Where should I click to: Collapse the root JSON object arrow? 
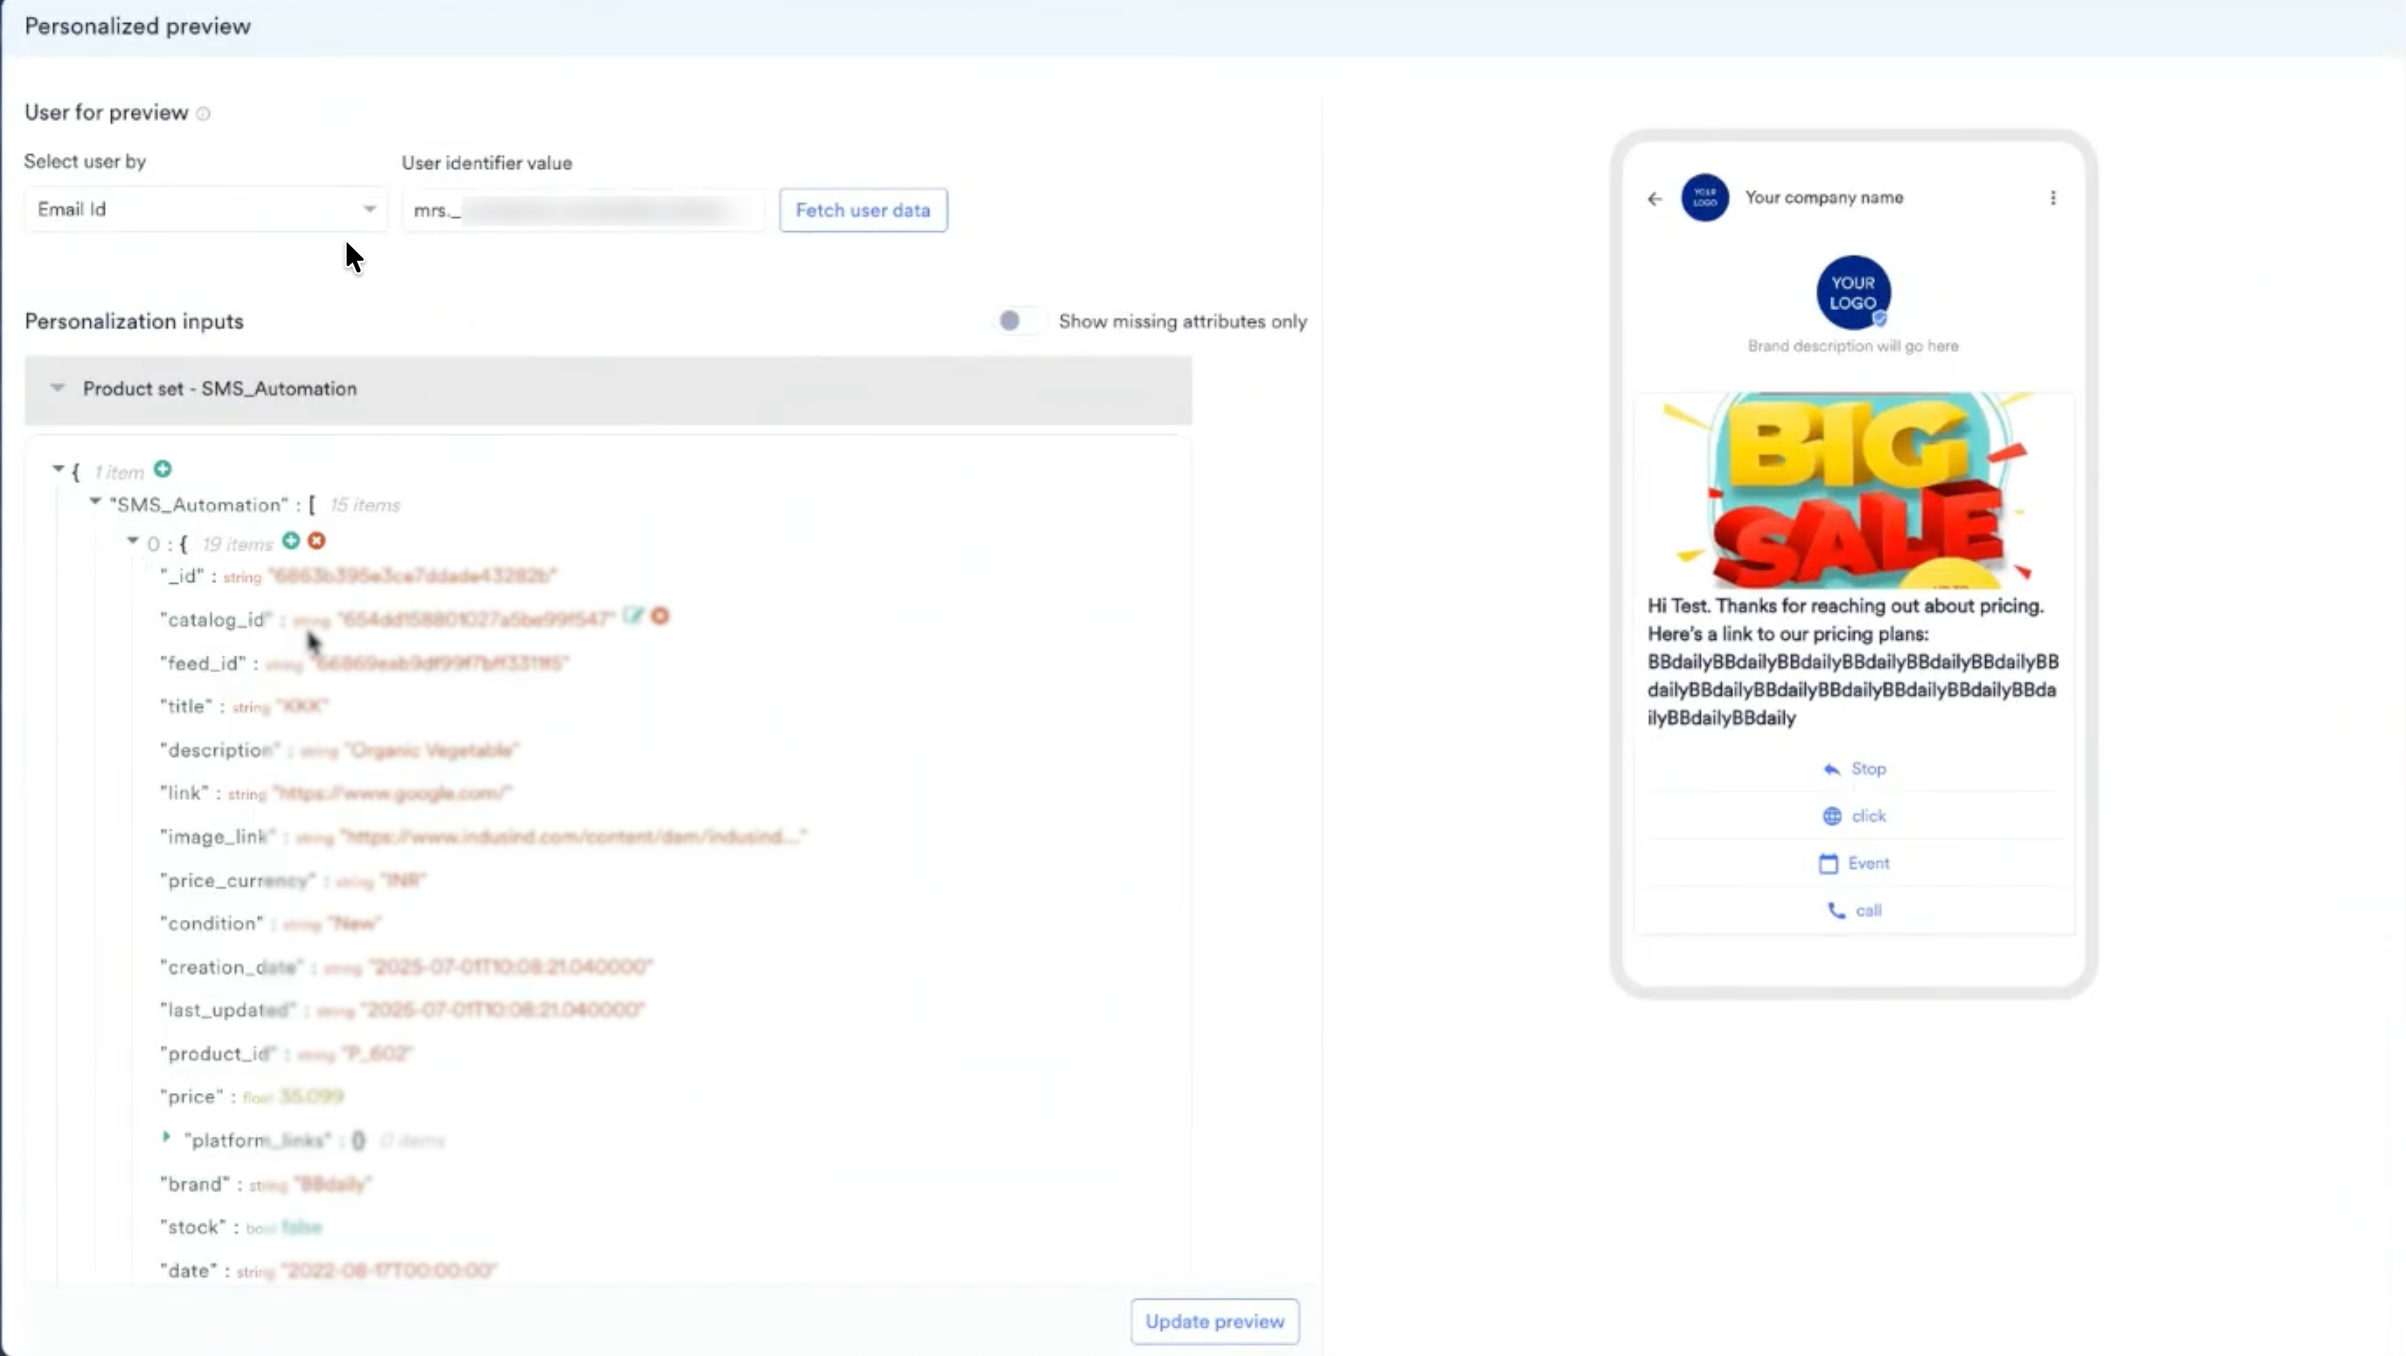(x=58, y=468)
